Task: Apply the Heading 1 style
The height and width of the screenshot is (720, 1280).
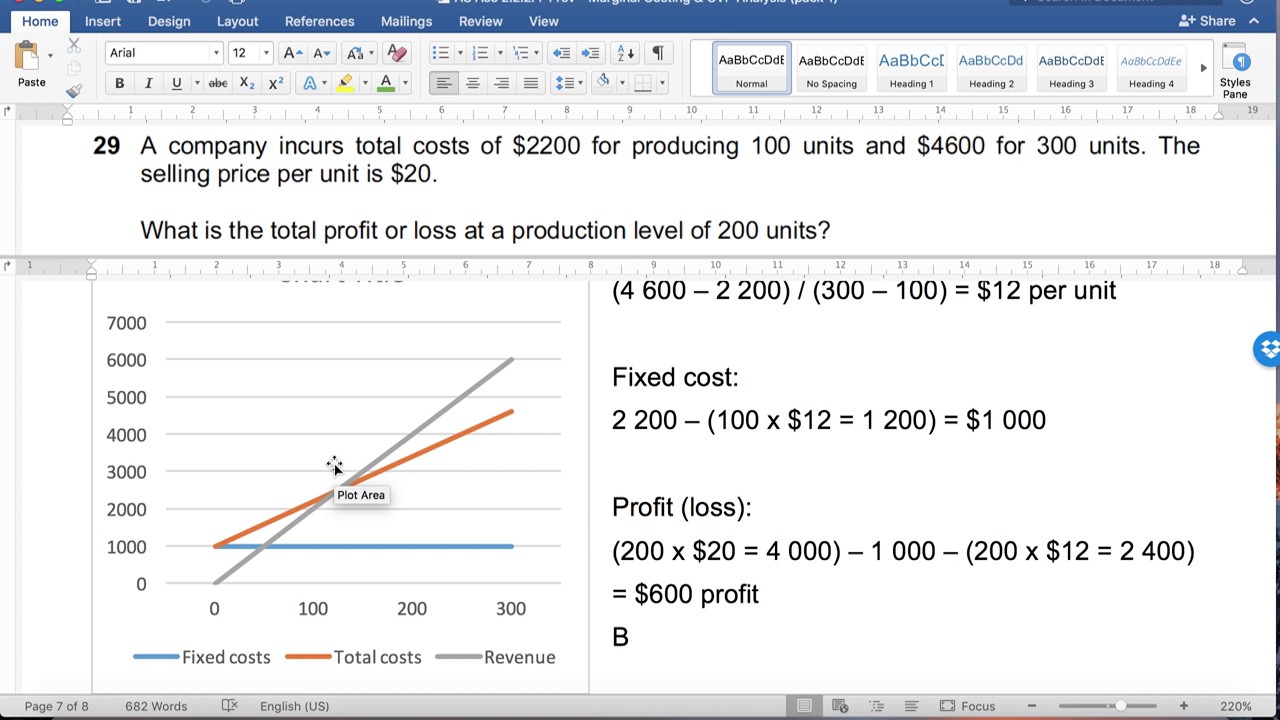Action: (x=911, y=69)
